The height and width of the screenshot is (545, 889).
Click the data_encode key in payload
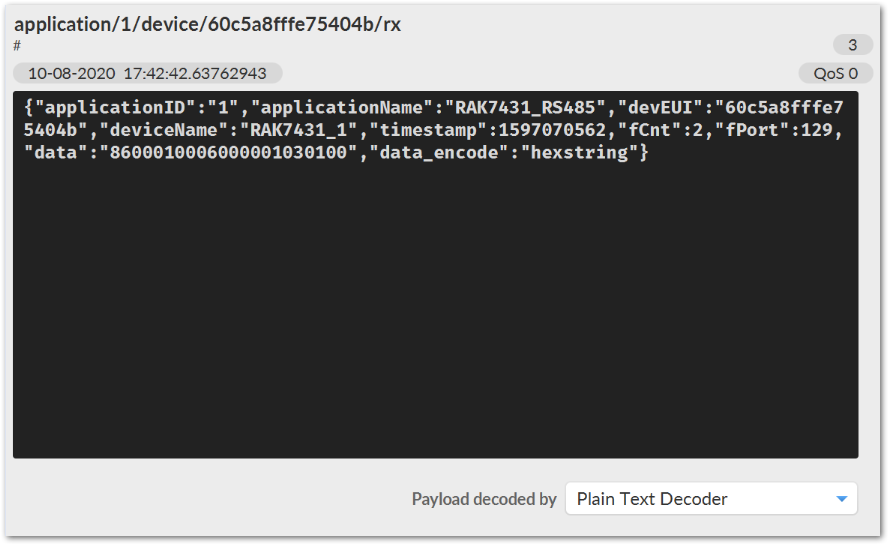[x=438, y=153]
